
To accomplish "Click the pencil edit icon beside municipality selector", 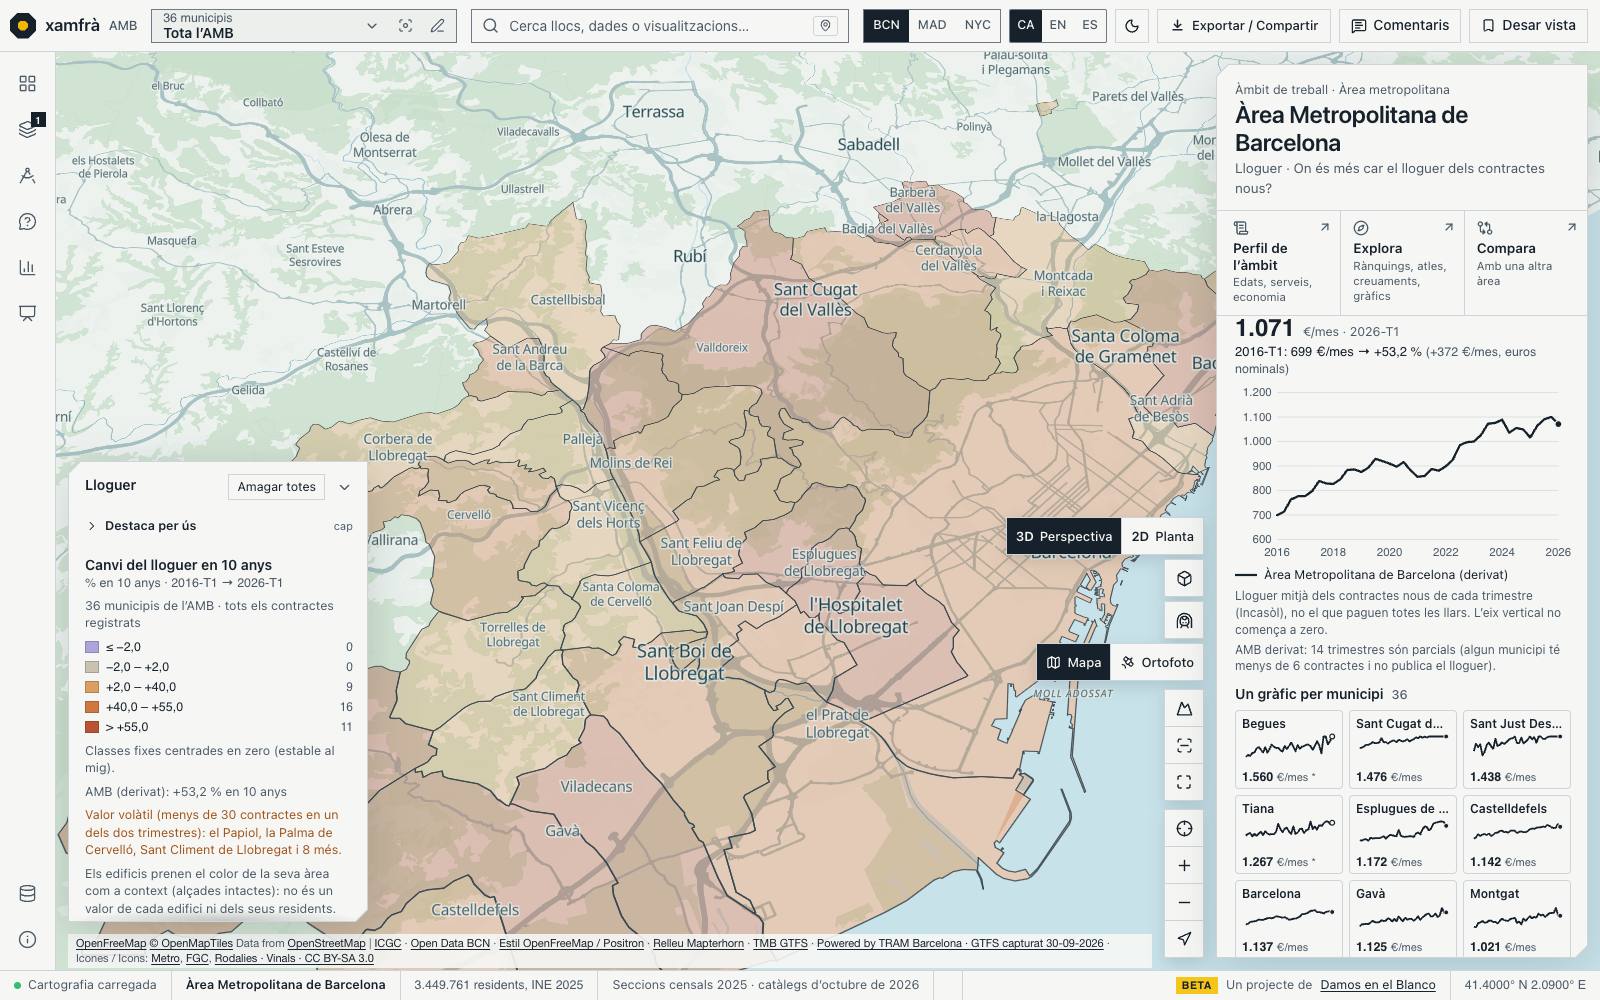I will [437, 26].
